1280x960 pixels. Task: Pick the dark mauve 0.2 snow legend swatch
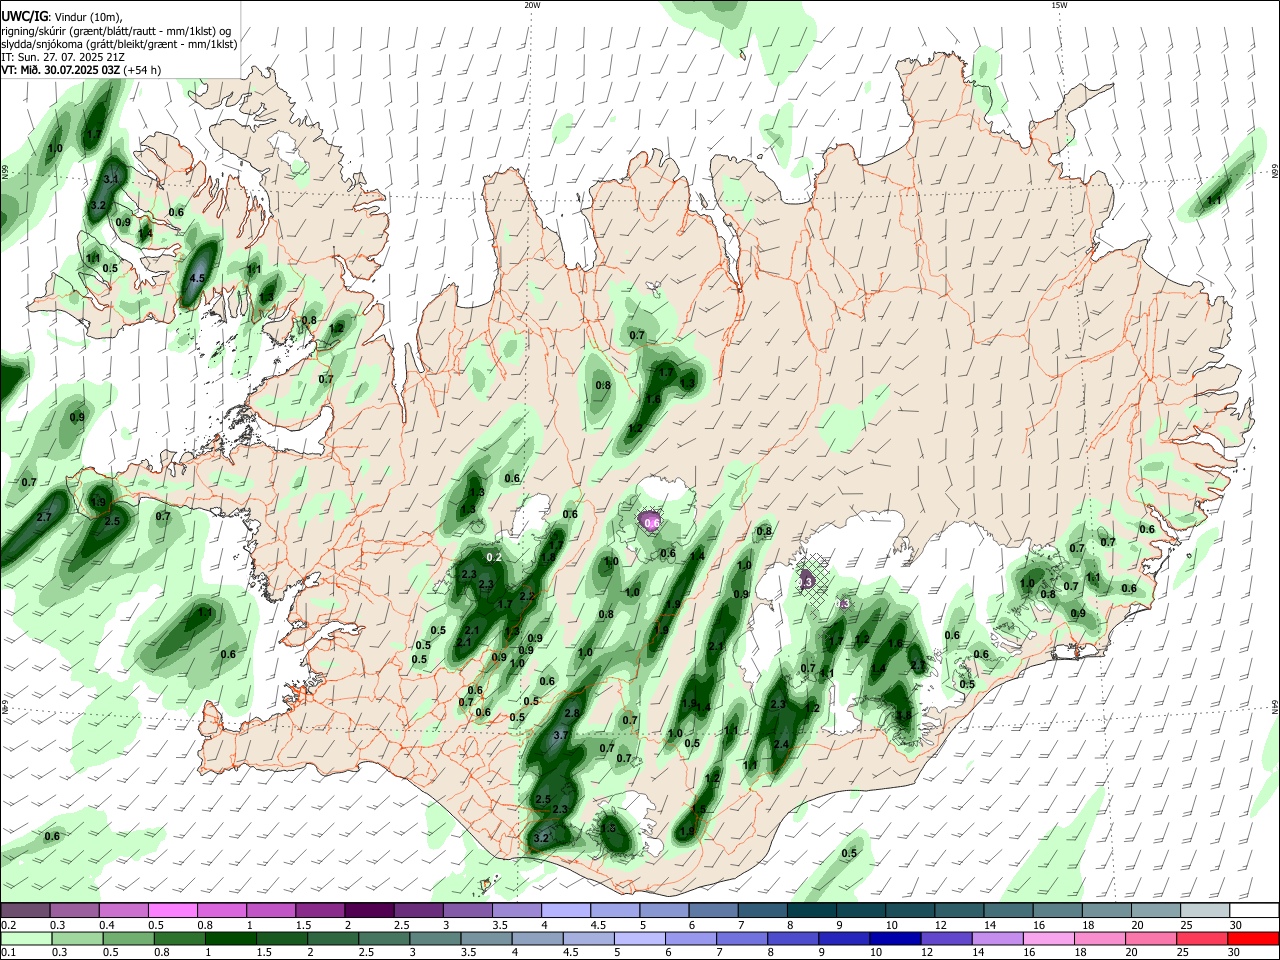coord(26,911)
